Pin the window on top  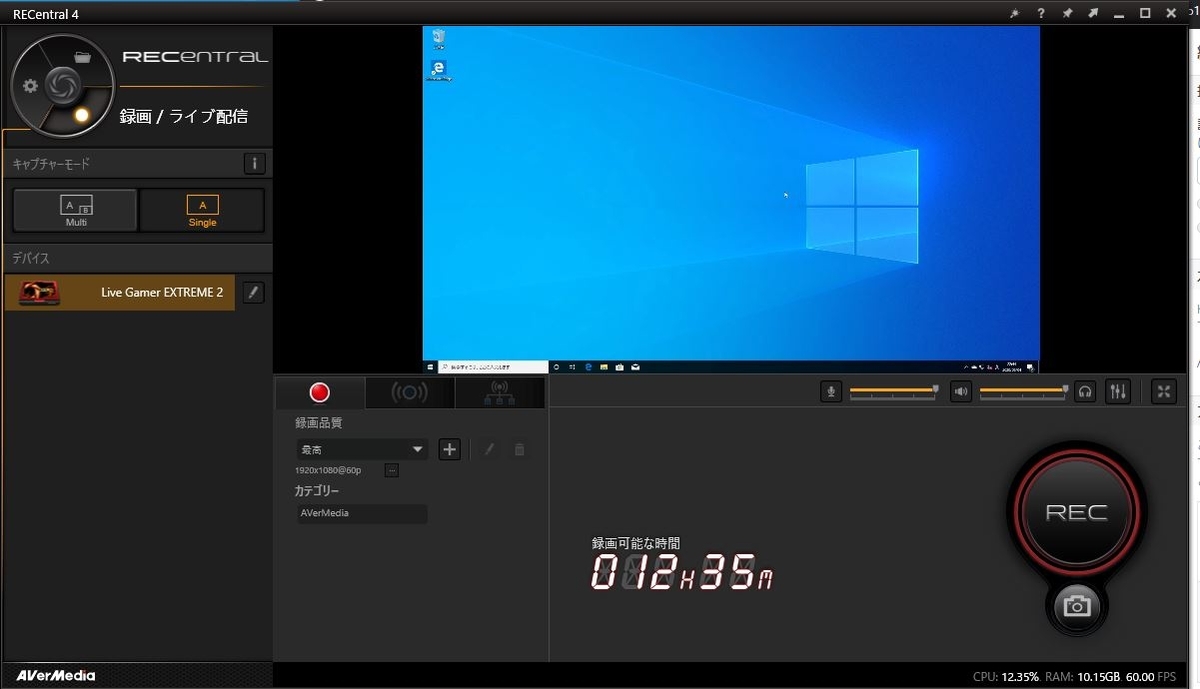[1067, 14]
